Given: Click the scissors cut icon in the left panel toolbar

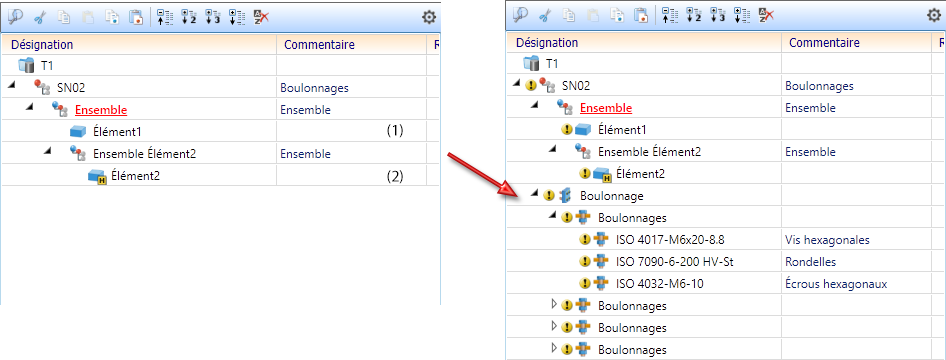Looking at the screenshot, I should (x=40, y=17).
